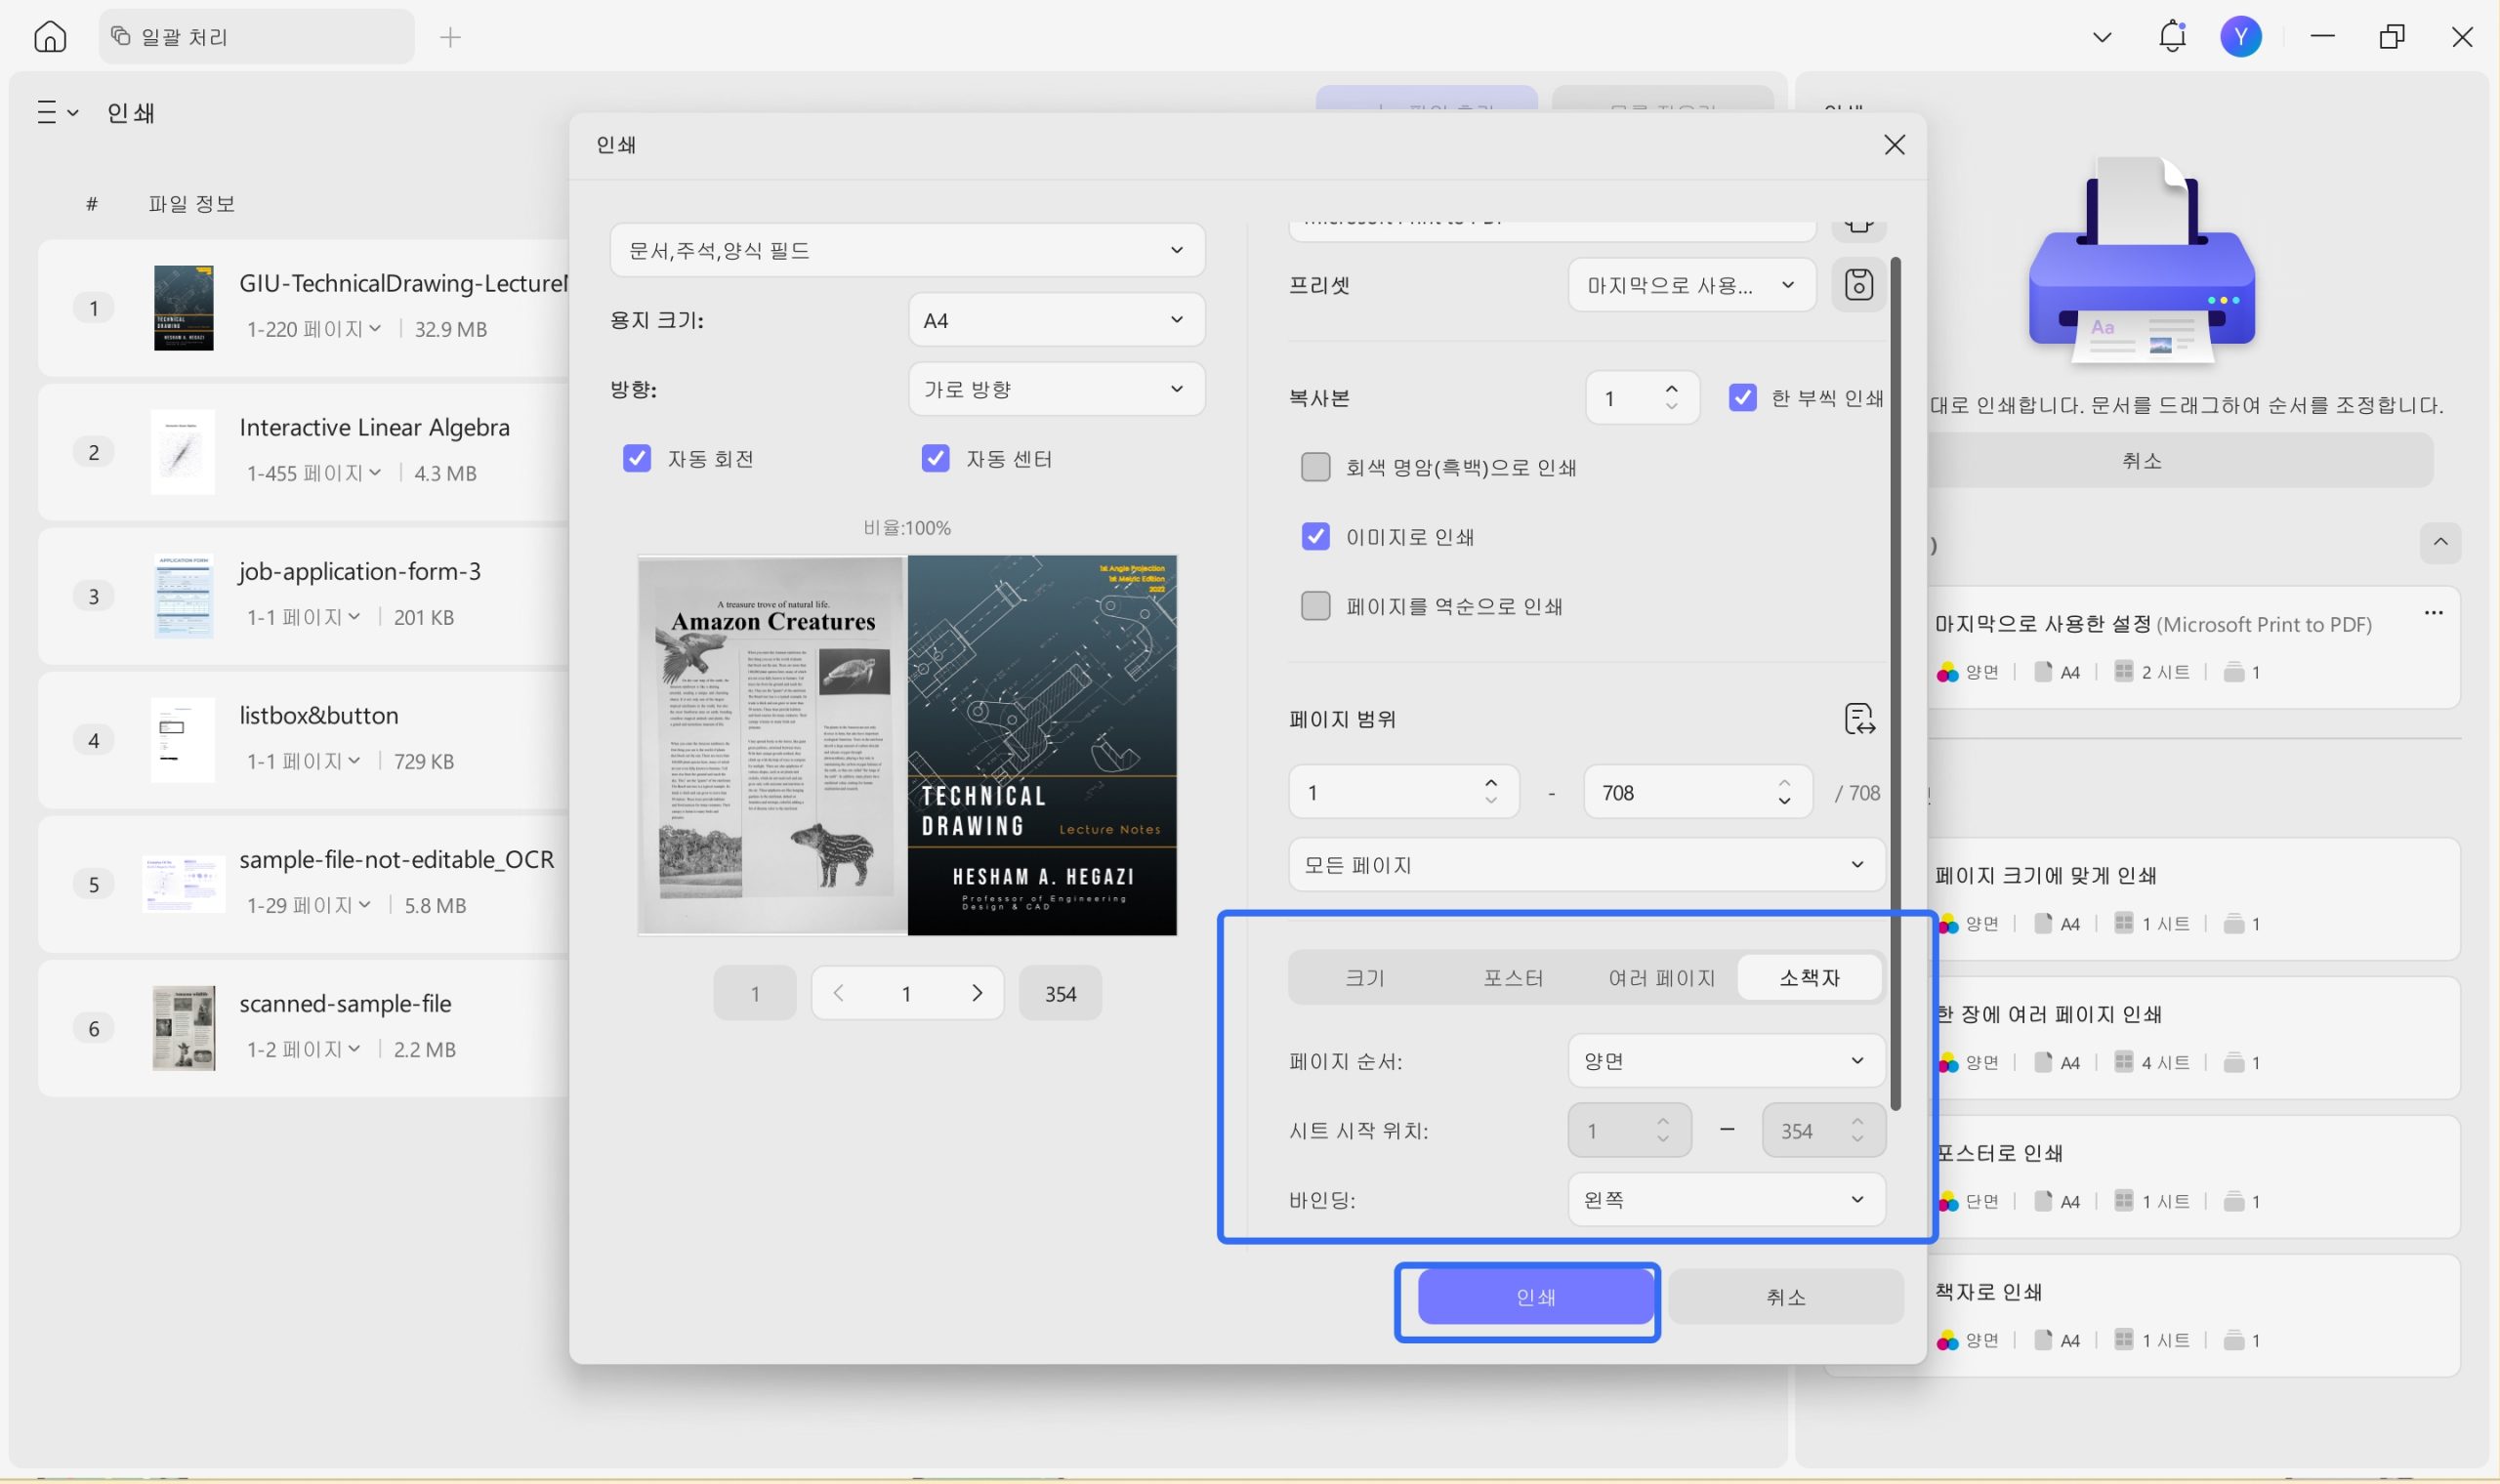Click the printer illustration
This screenshot has height=1484, width=2500.
[x=2141, y=260]
